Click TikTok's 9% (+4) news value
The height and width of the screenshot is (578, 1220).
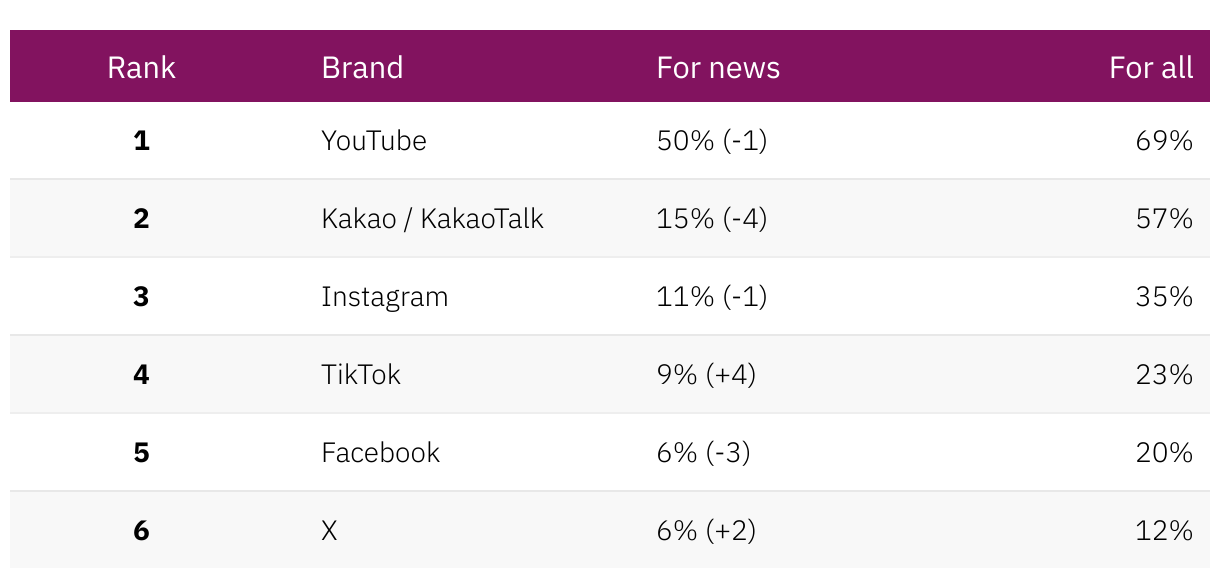click(x=706, y=375)
